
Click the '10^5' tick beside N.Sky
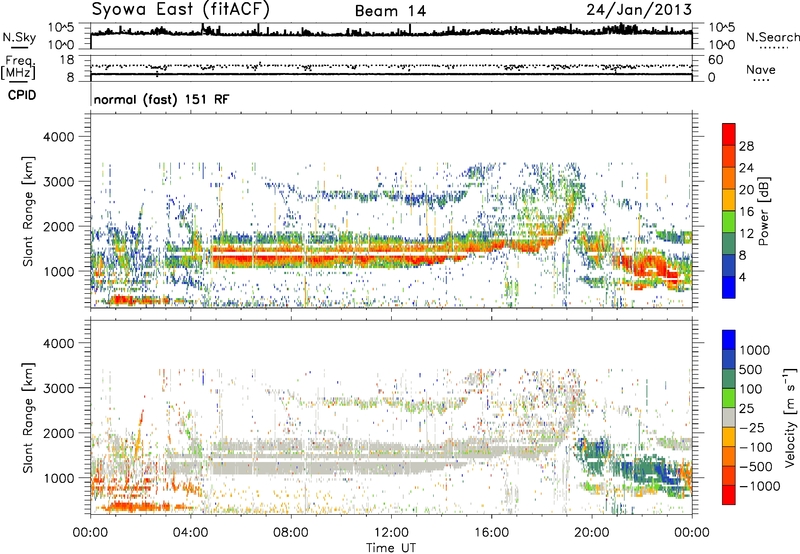[61, 28]
